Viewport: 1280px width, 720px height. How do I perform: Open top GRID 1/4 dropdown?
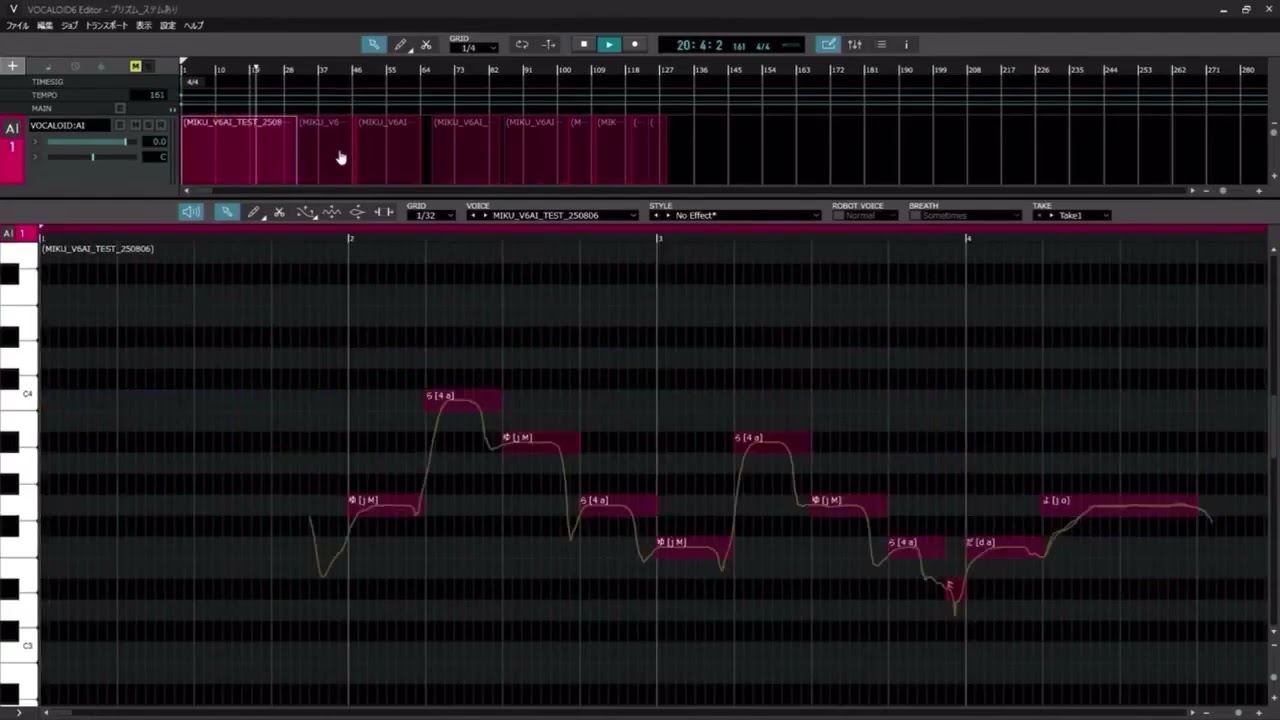[x=473, y=48]
